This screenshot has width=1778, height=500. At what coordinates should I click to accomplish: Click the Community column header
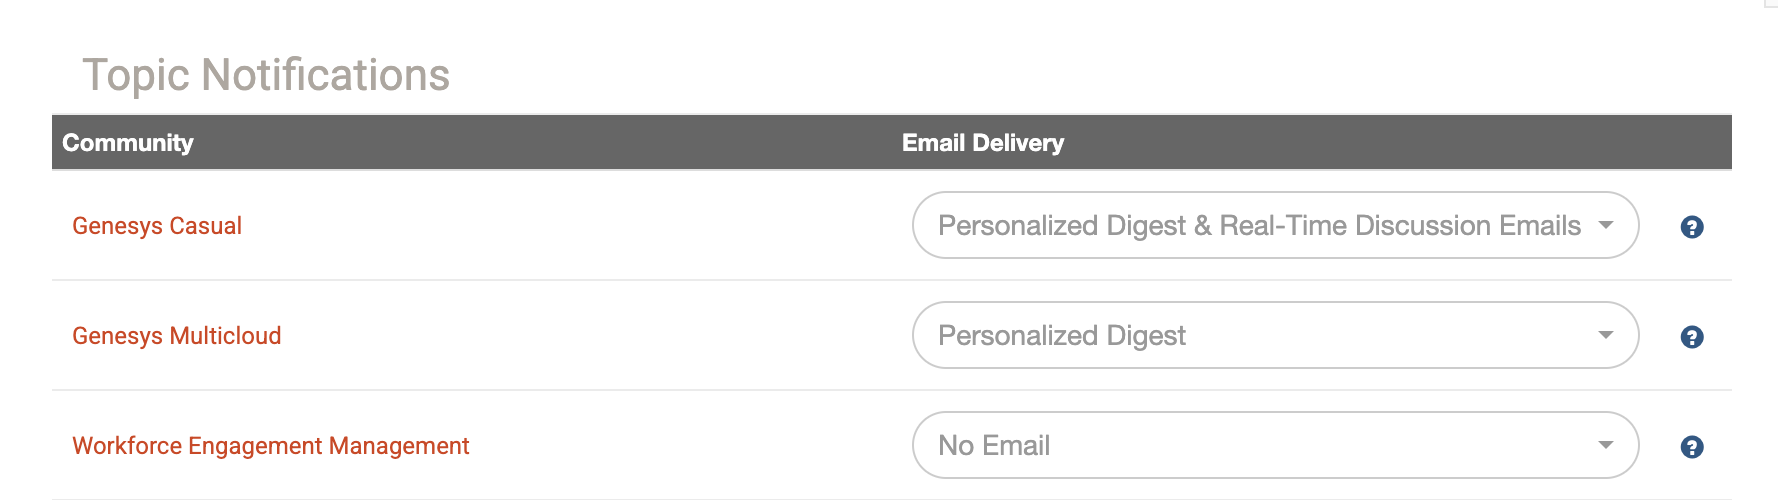click(x=128, y=143)
